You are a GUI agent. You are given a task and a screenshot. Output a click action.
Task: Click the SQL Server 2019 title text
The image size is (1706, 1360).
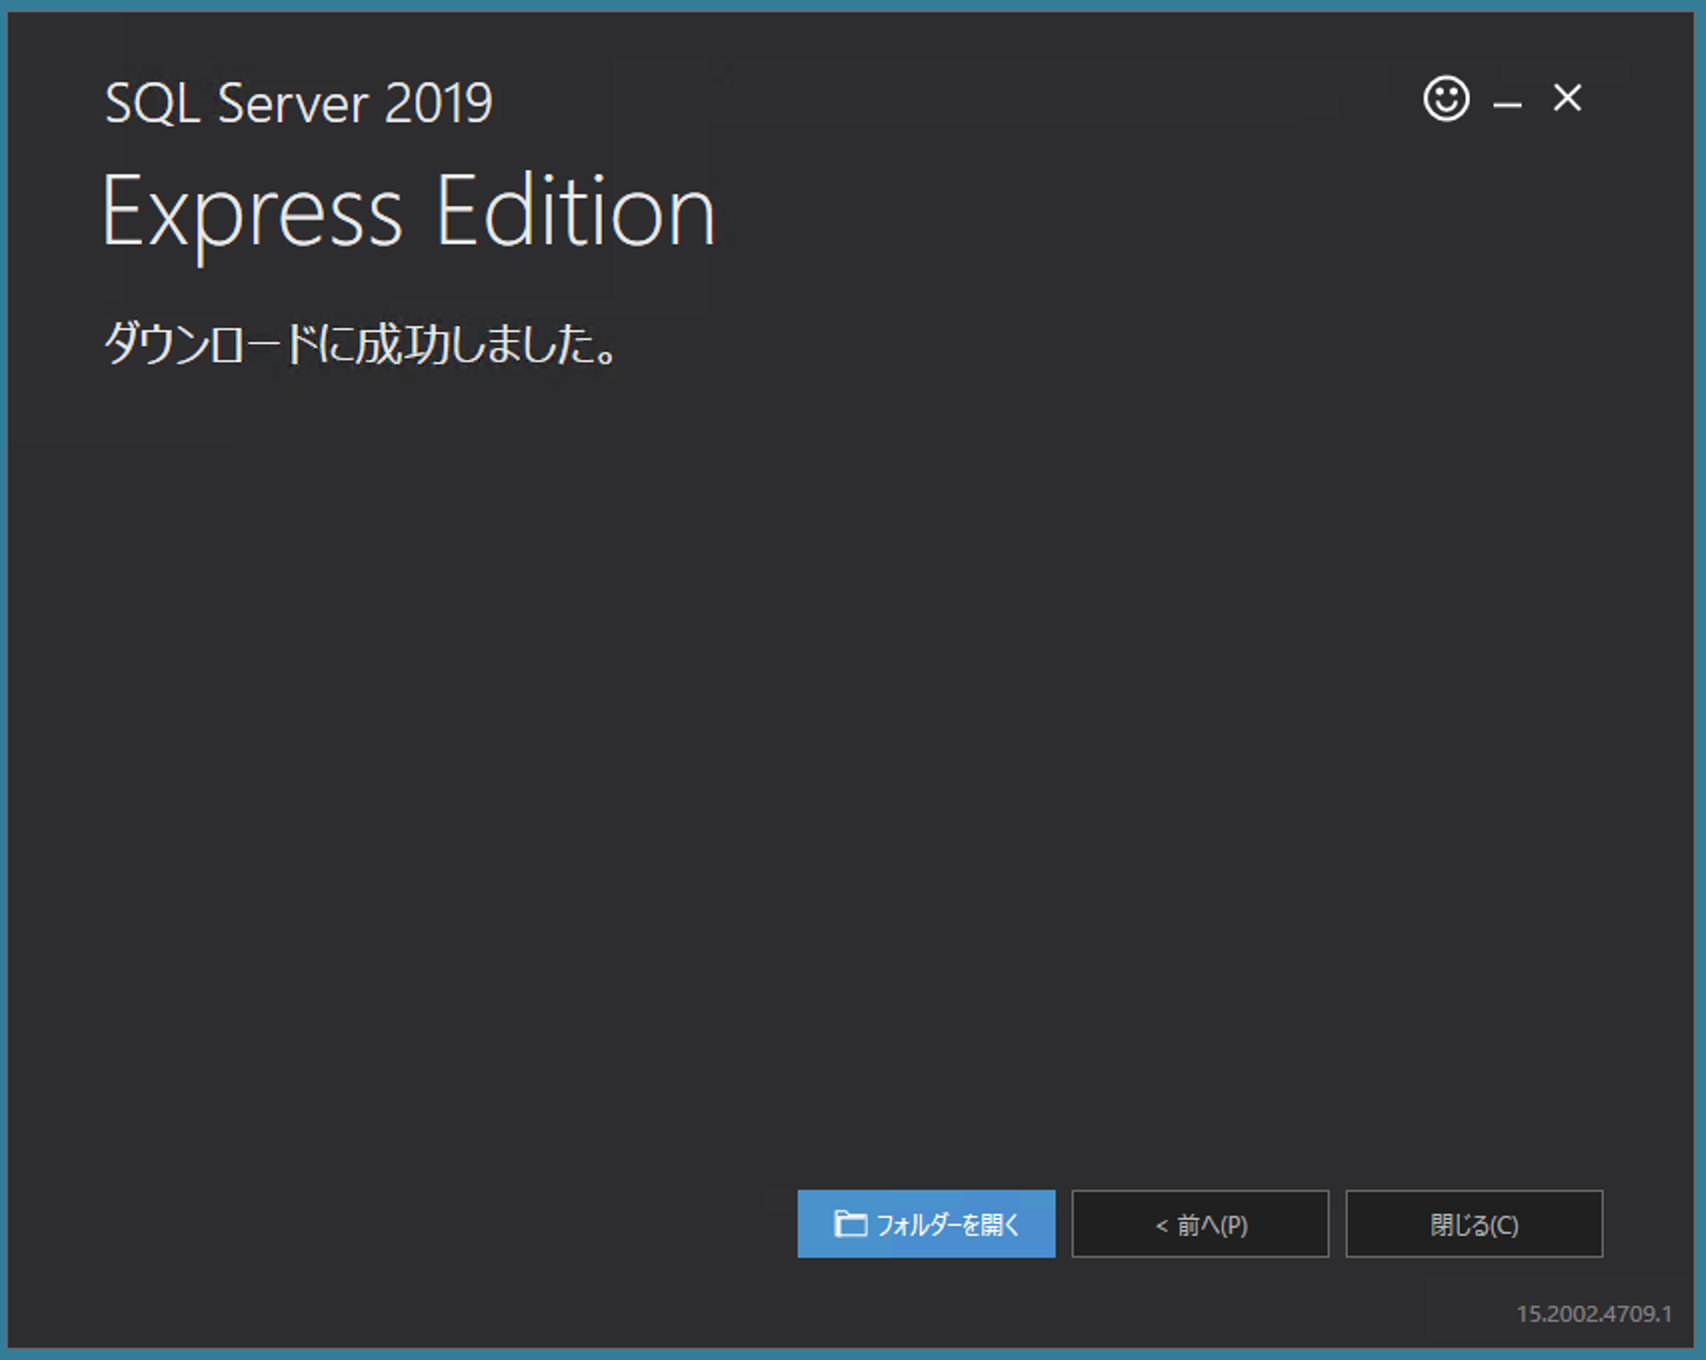pos(299,103)
